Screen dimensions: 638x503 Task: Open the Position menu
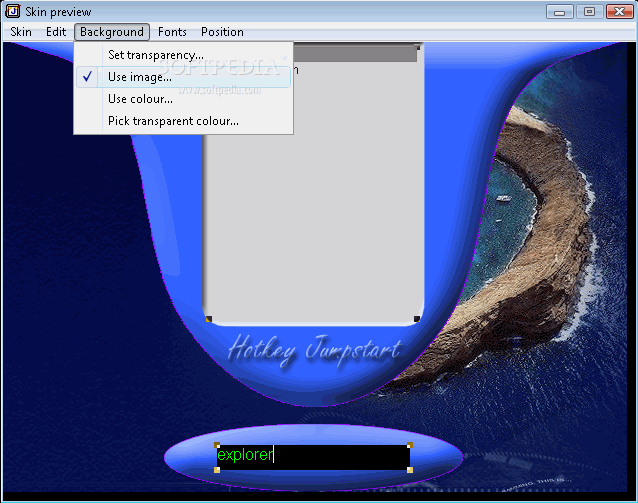(222, 32)
